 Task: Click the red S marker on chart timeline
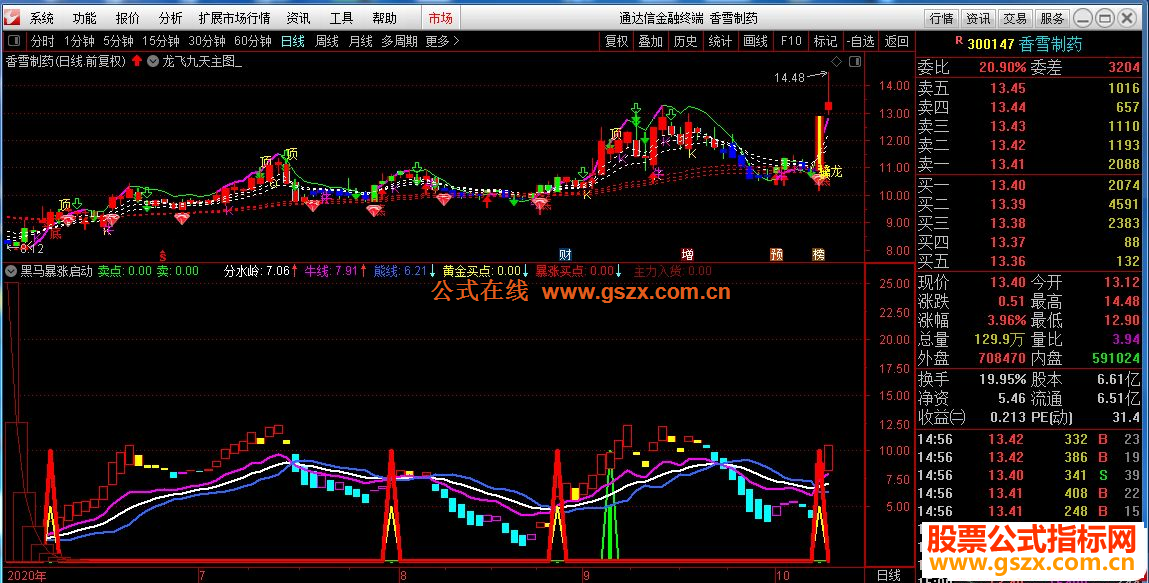pyautogui.click(x=163, y=256)
